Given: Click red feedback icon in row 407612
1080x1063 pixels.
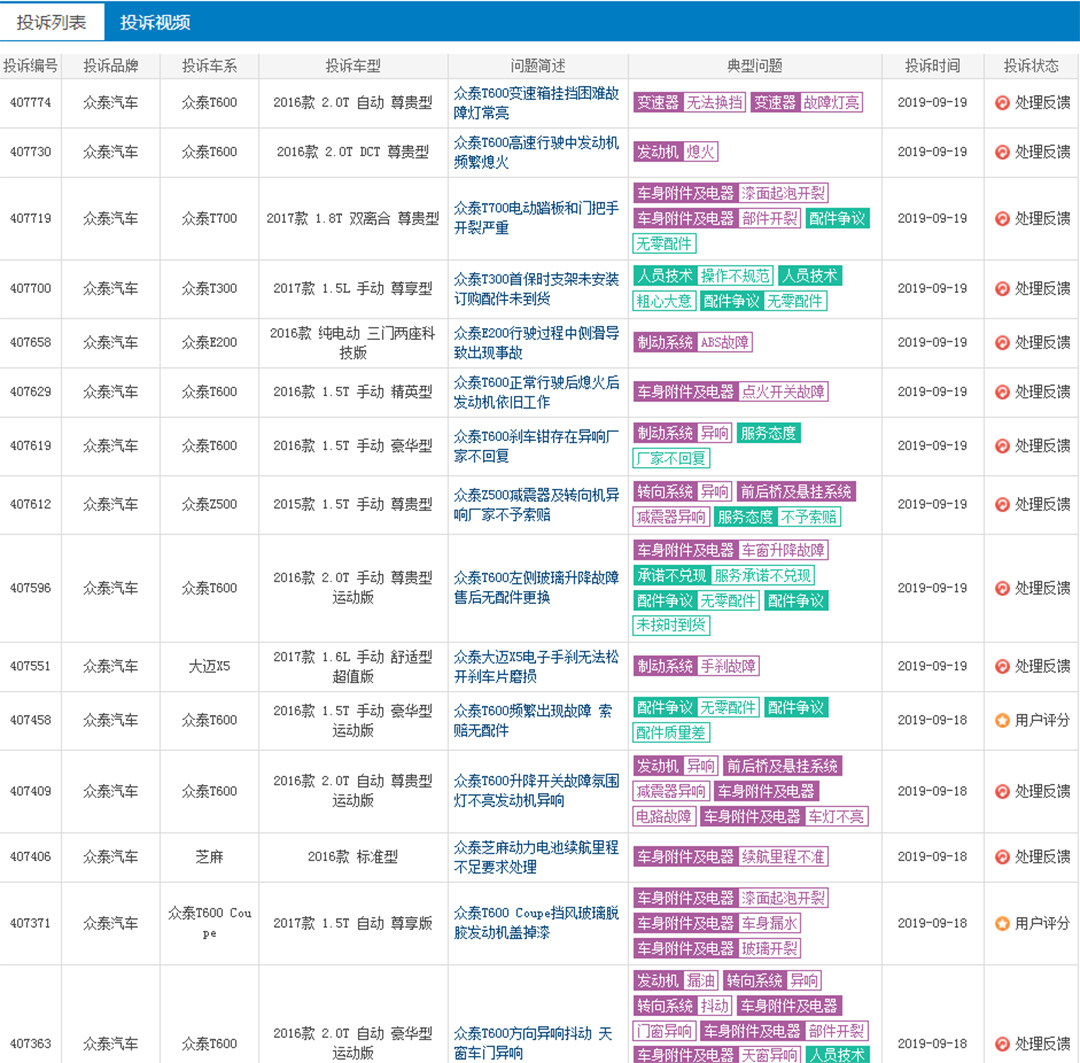Looking at the screenshot, I should click(1002, 504).
